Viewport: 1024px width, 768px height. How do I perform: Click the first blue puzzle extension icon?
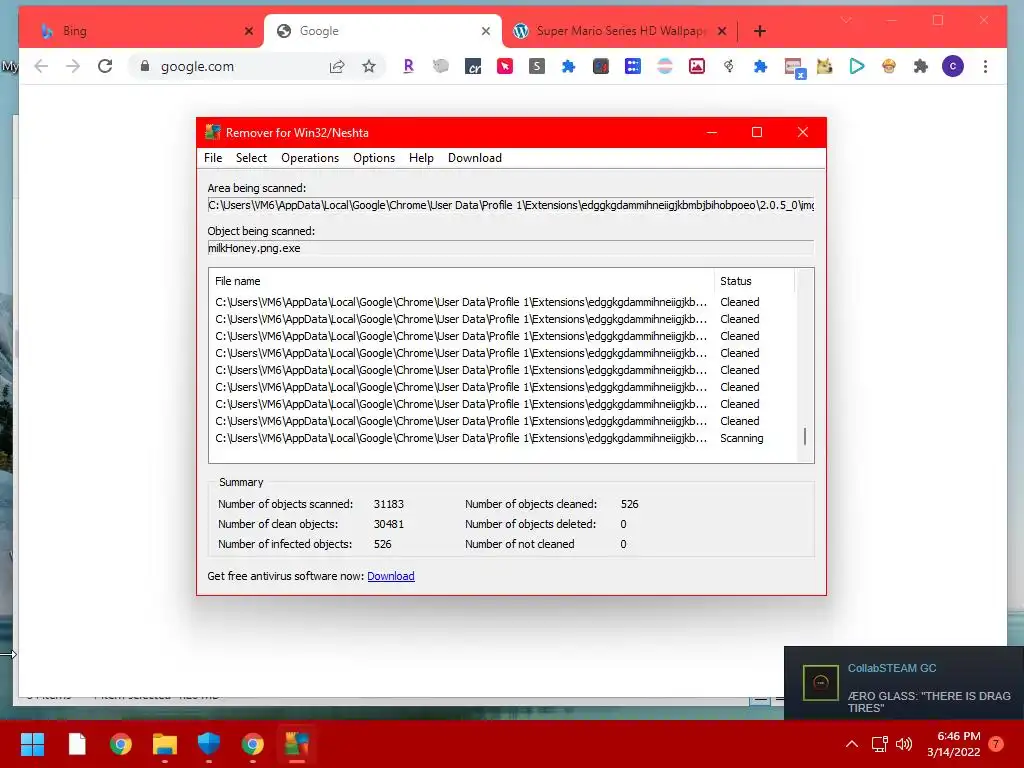point(569,66)
